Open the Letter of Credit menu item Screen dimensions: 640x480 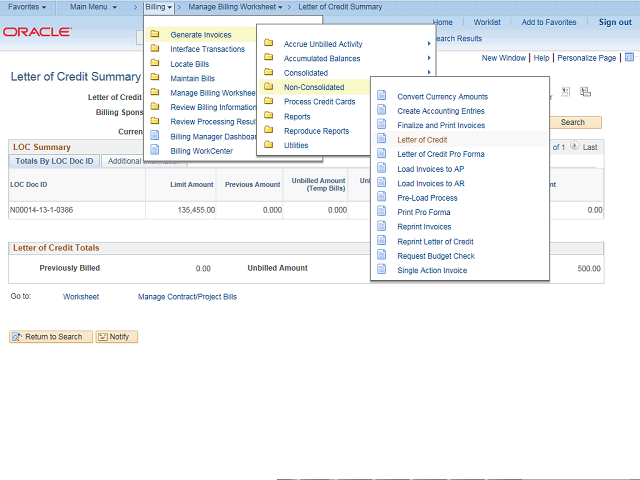(422, 140)
